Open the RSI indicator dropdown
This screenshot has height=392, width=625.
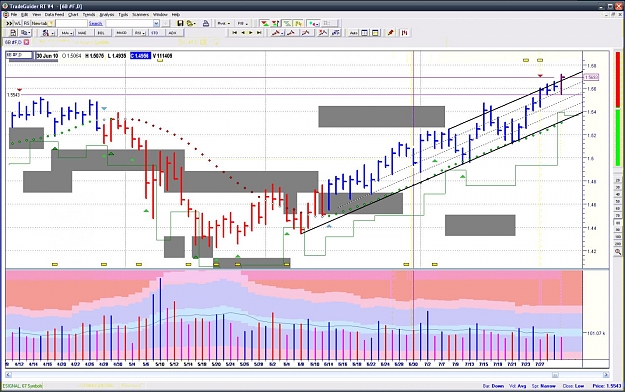139,33
